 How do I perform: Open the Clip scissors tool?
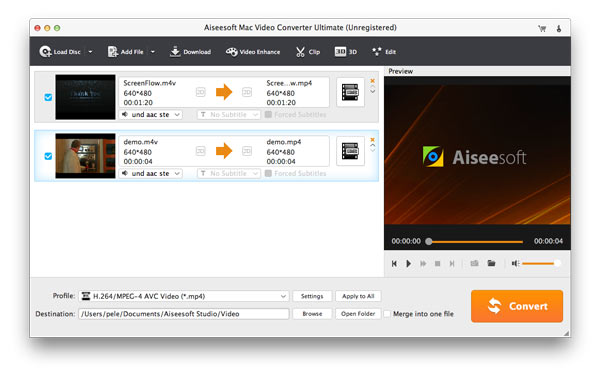pyautogui.click(x=308, y=52)
